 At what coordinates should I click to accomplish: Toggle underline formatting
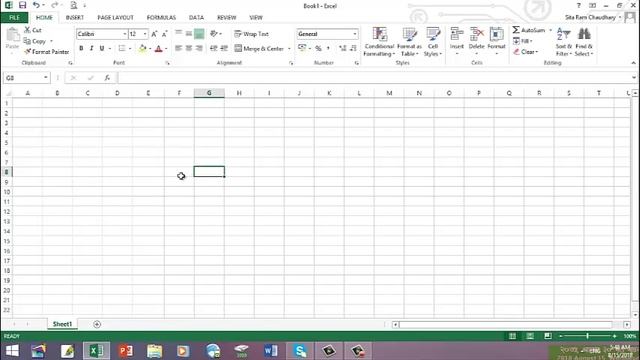(x=102, y=48)
